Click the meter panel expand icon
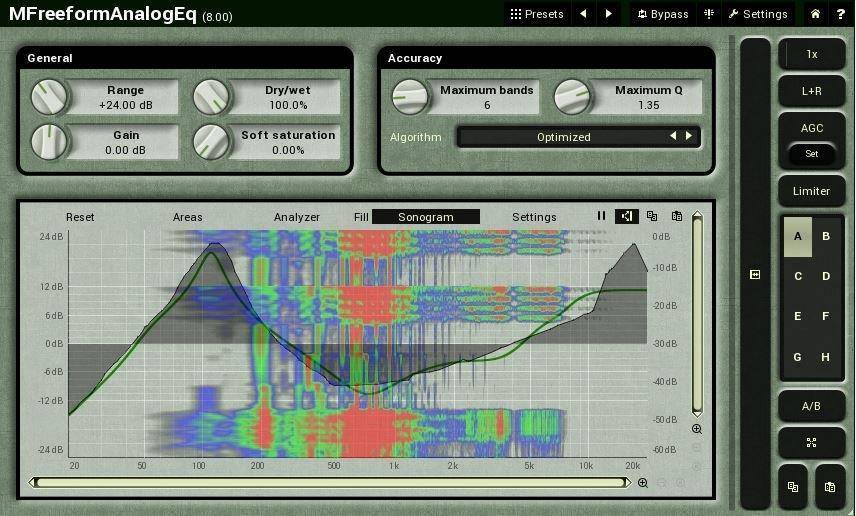The image size is (856, 516). [x=755, y=275]
